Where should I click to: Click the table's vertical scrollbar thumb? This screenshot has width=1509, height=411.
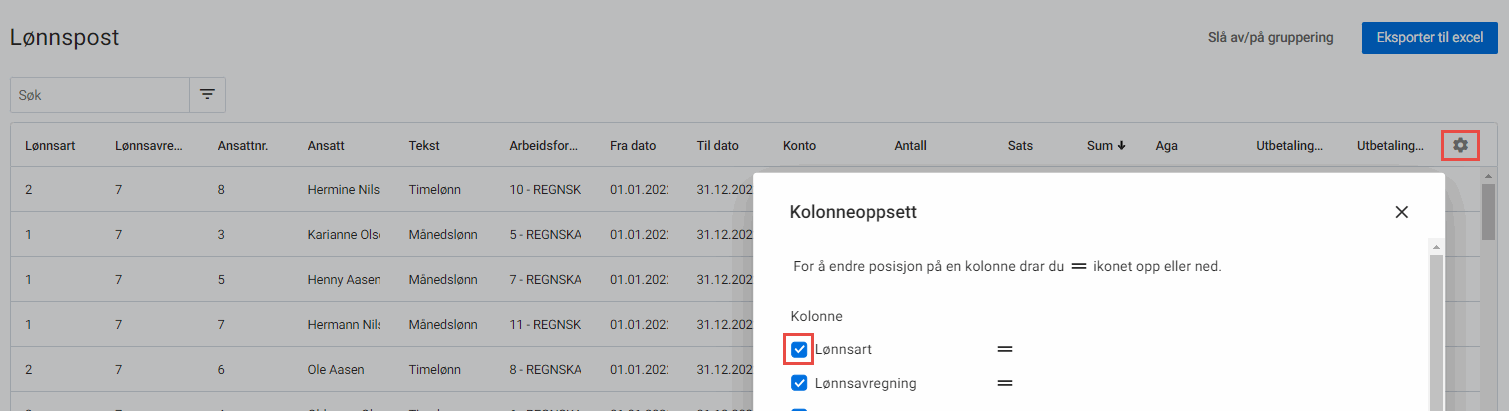[1488, 210]
